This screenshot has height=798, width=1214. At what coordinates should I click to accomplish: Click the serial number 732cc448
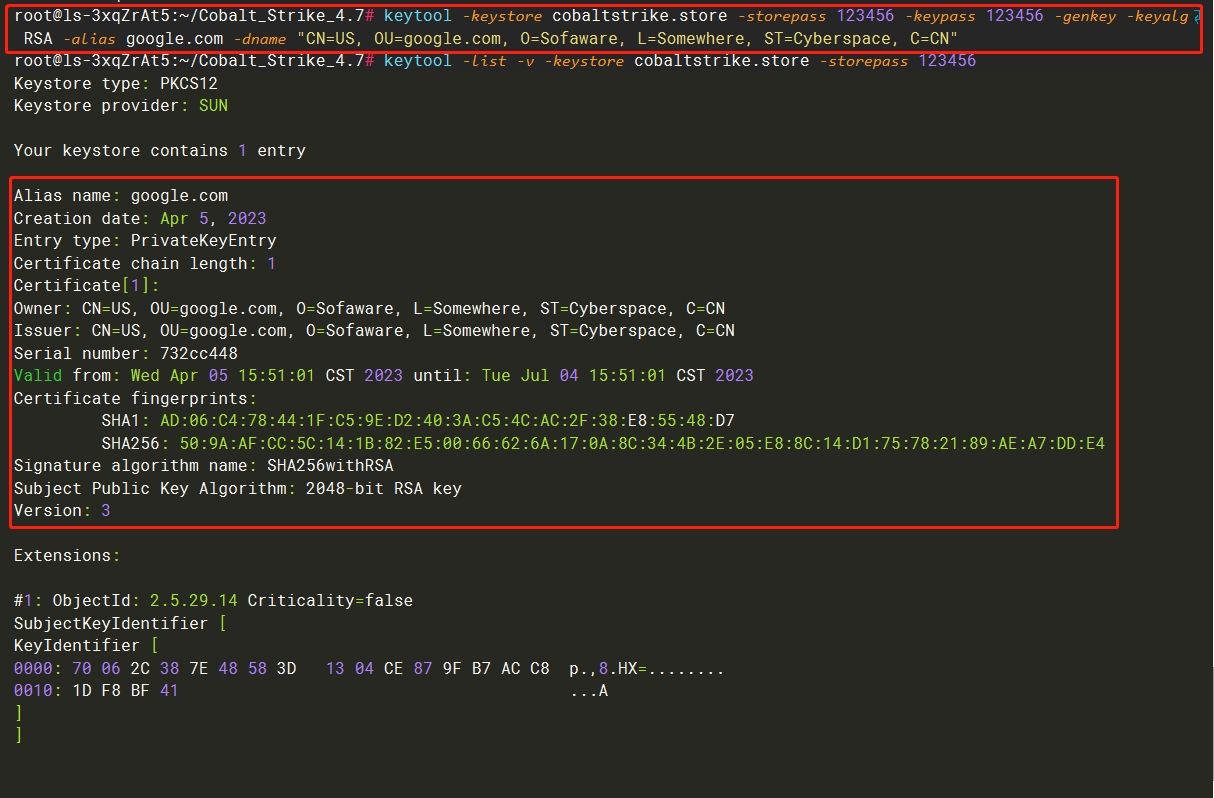(199, 353)
